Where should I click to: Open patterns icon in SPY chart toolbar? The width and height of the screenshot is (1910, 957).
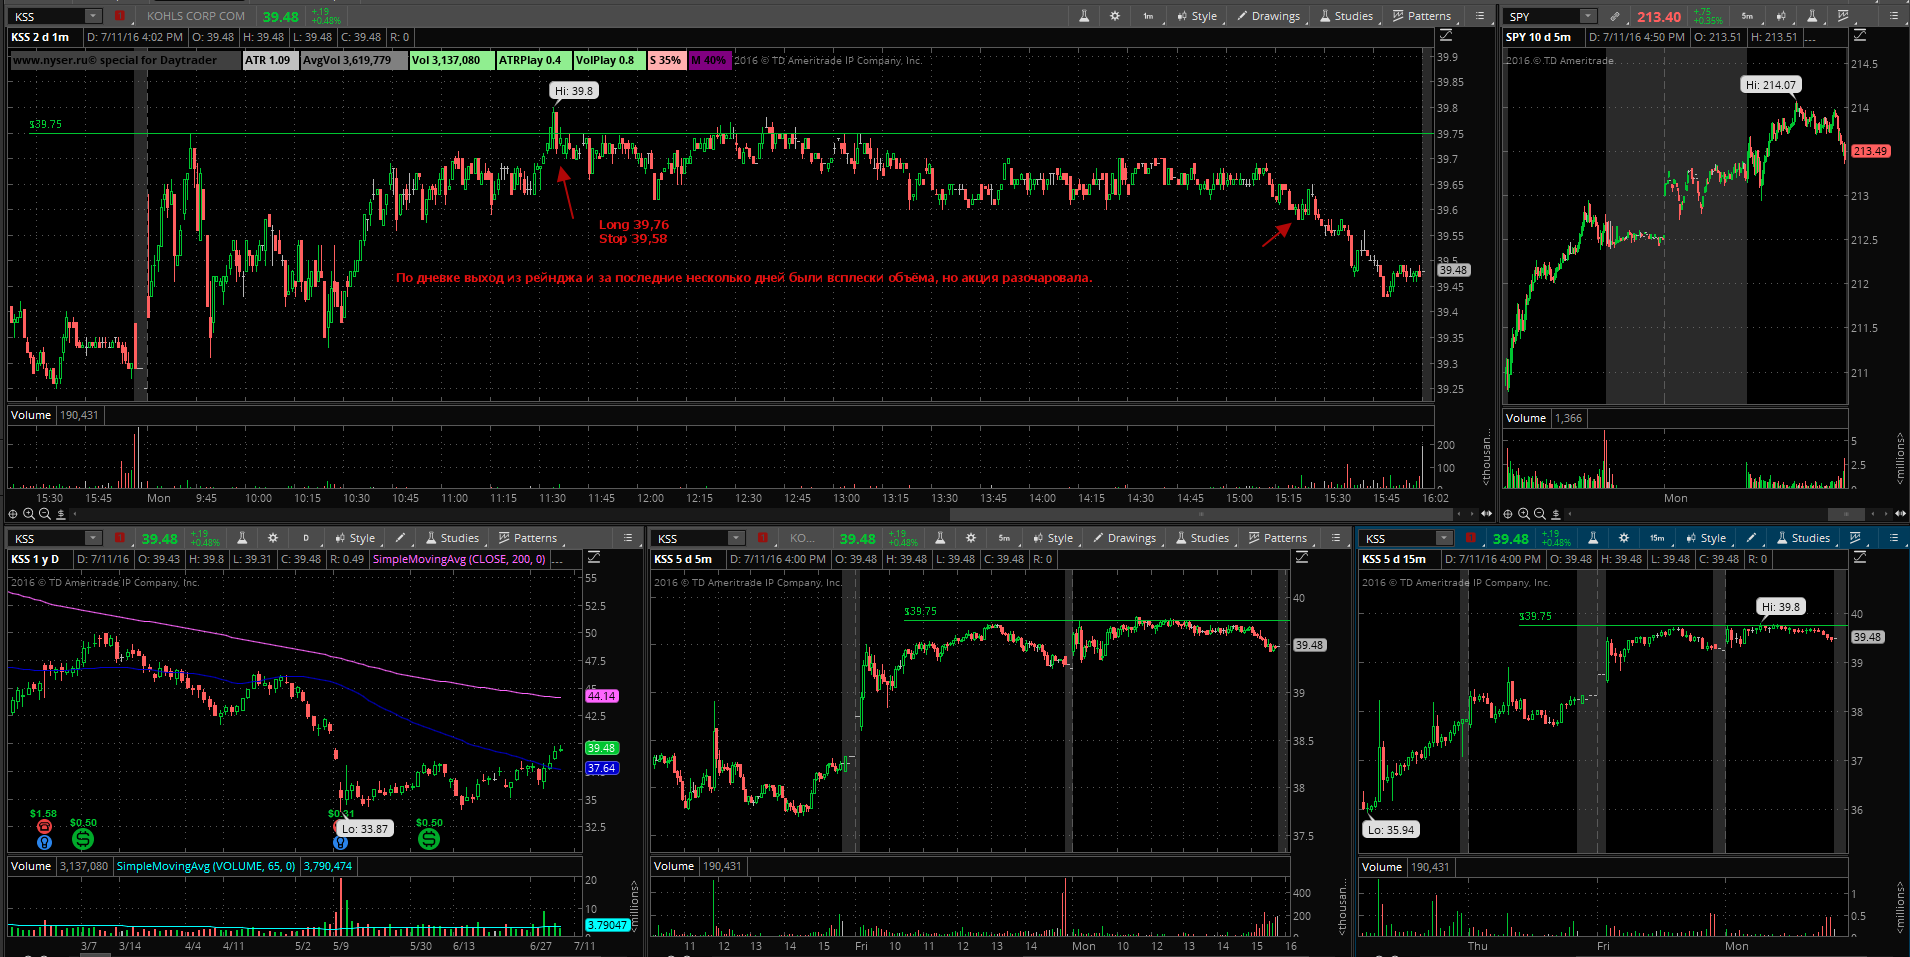pos(1843,16)
